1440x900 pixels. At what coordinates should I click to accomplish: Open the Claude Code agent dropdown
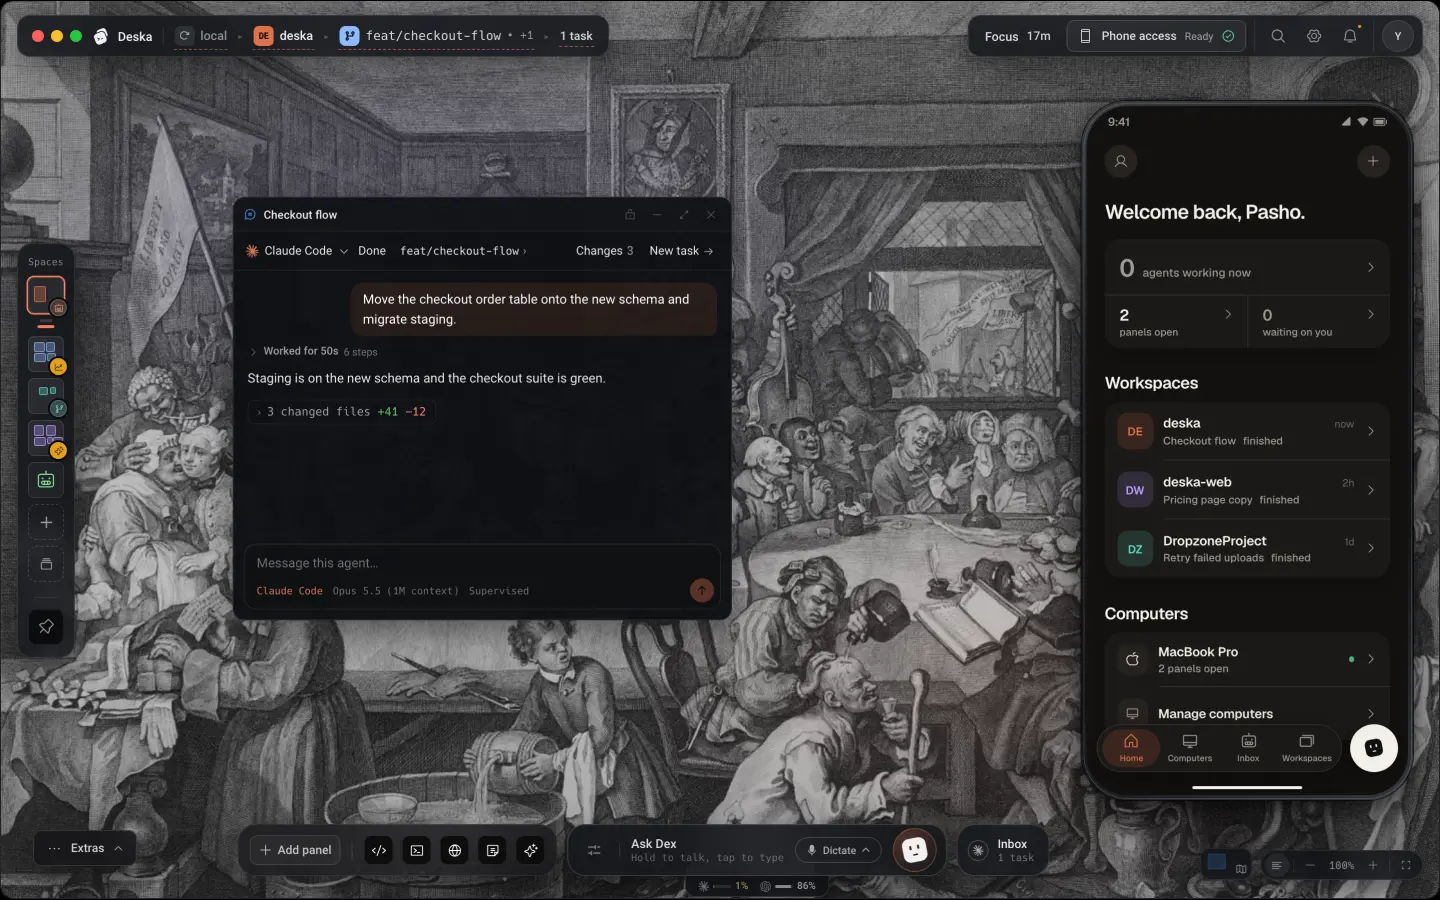coord(297,251)
